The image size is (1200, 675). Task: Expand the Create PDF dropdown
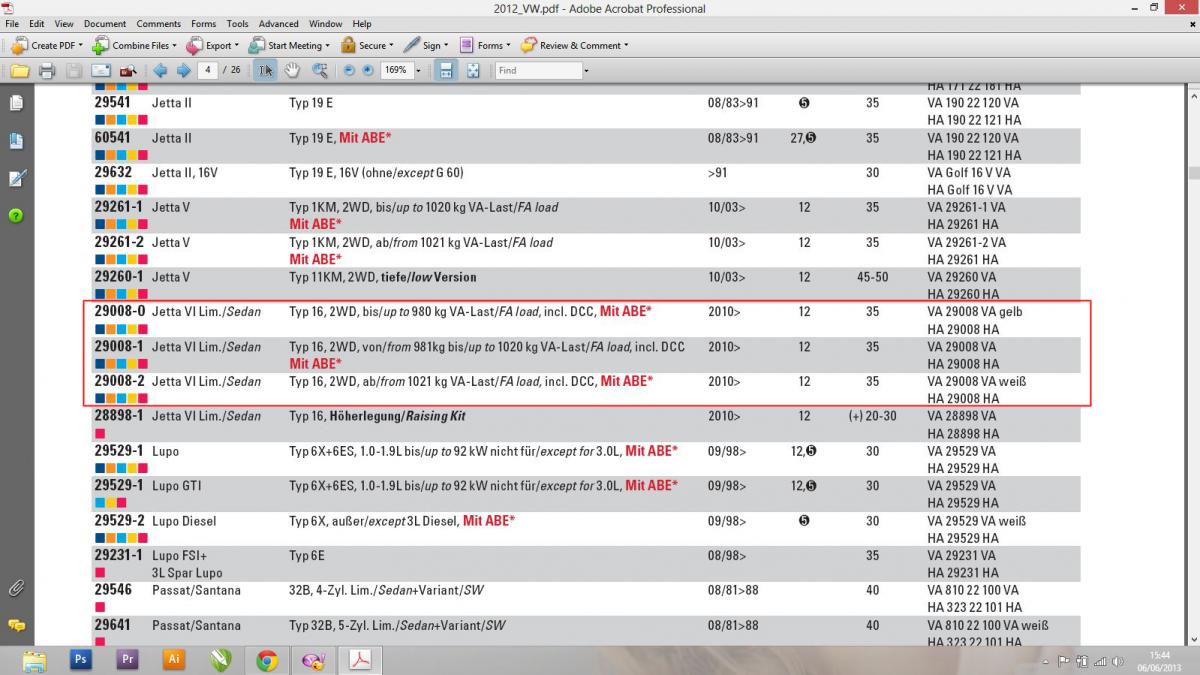click(81, 46)
